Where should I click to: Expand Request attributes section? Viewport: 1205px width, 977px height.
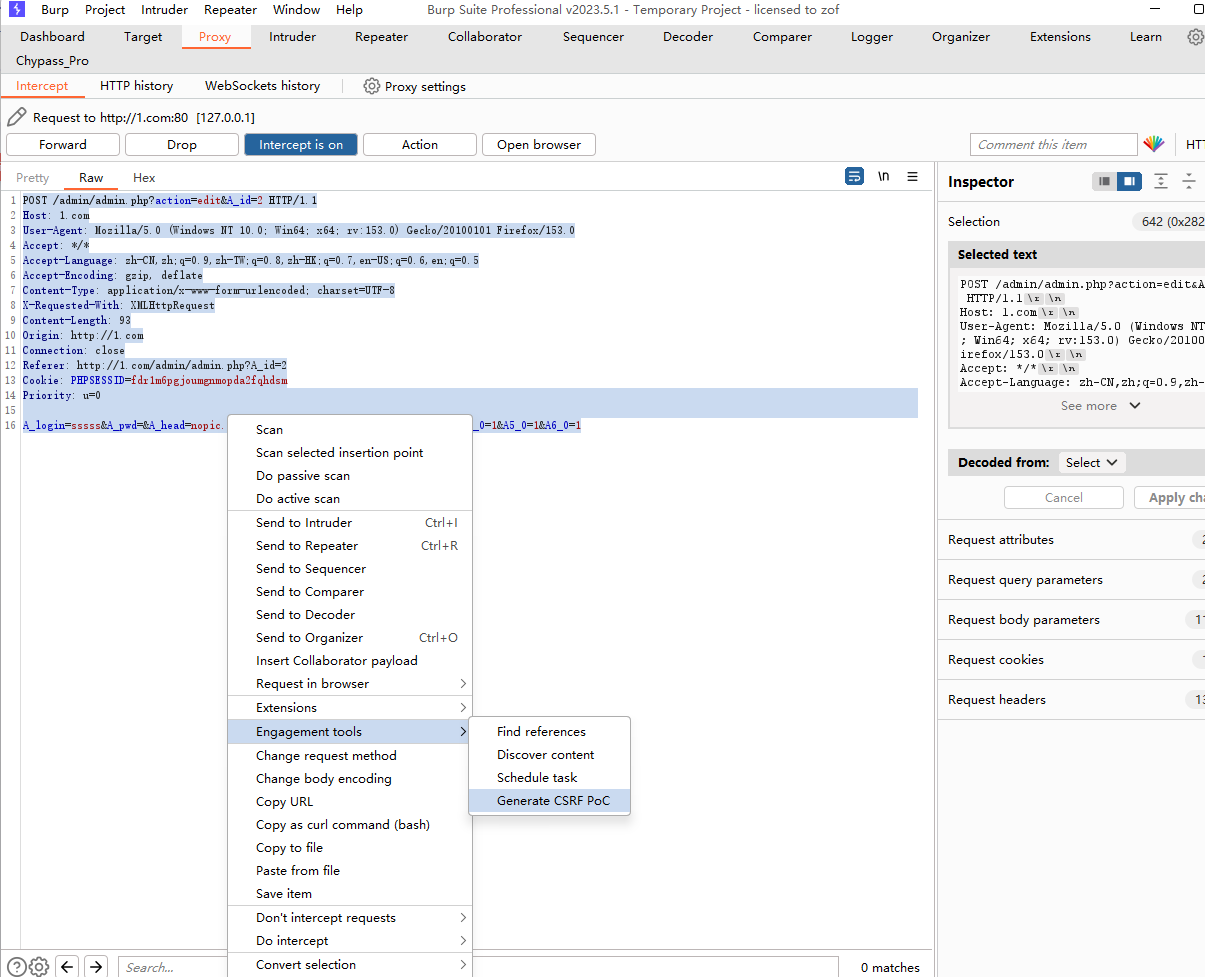(1072, 540)
